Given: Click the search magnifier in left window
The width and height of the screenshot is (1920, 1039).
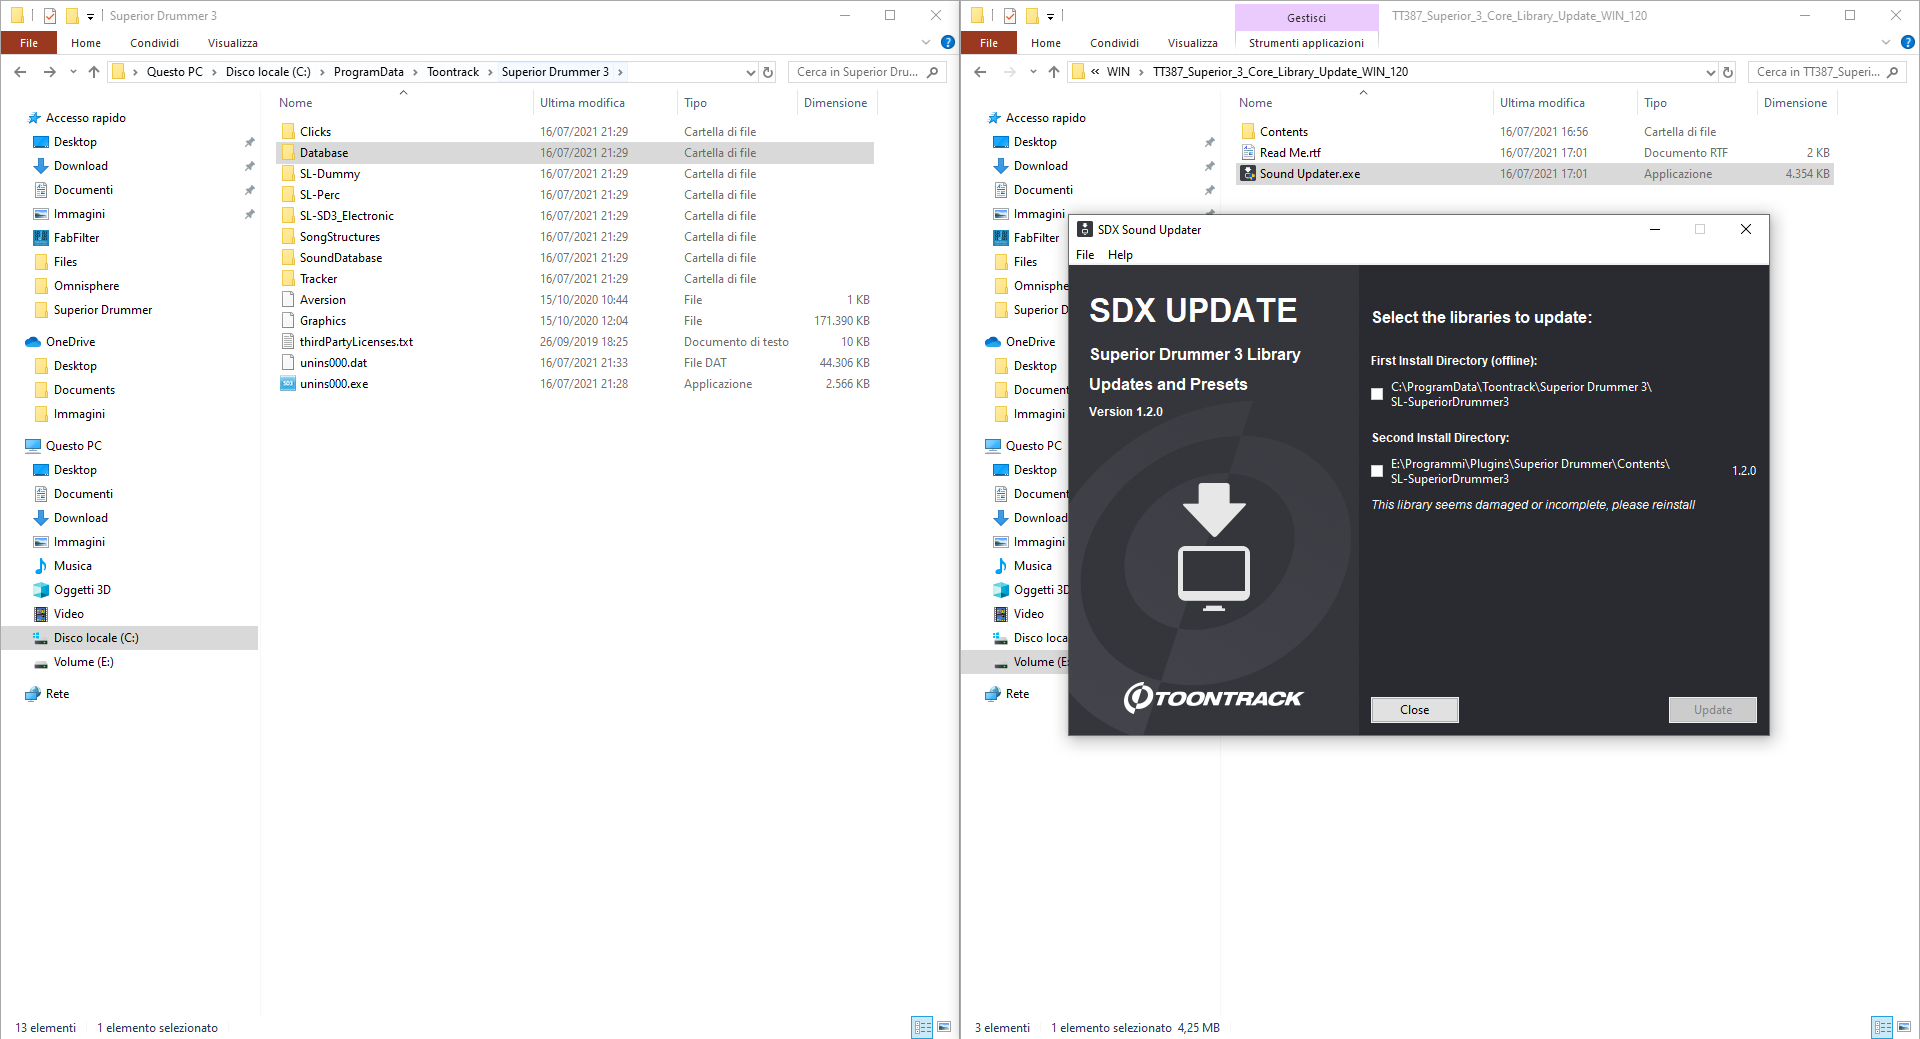Looking at the screenshot, I should tap(932, 72).
